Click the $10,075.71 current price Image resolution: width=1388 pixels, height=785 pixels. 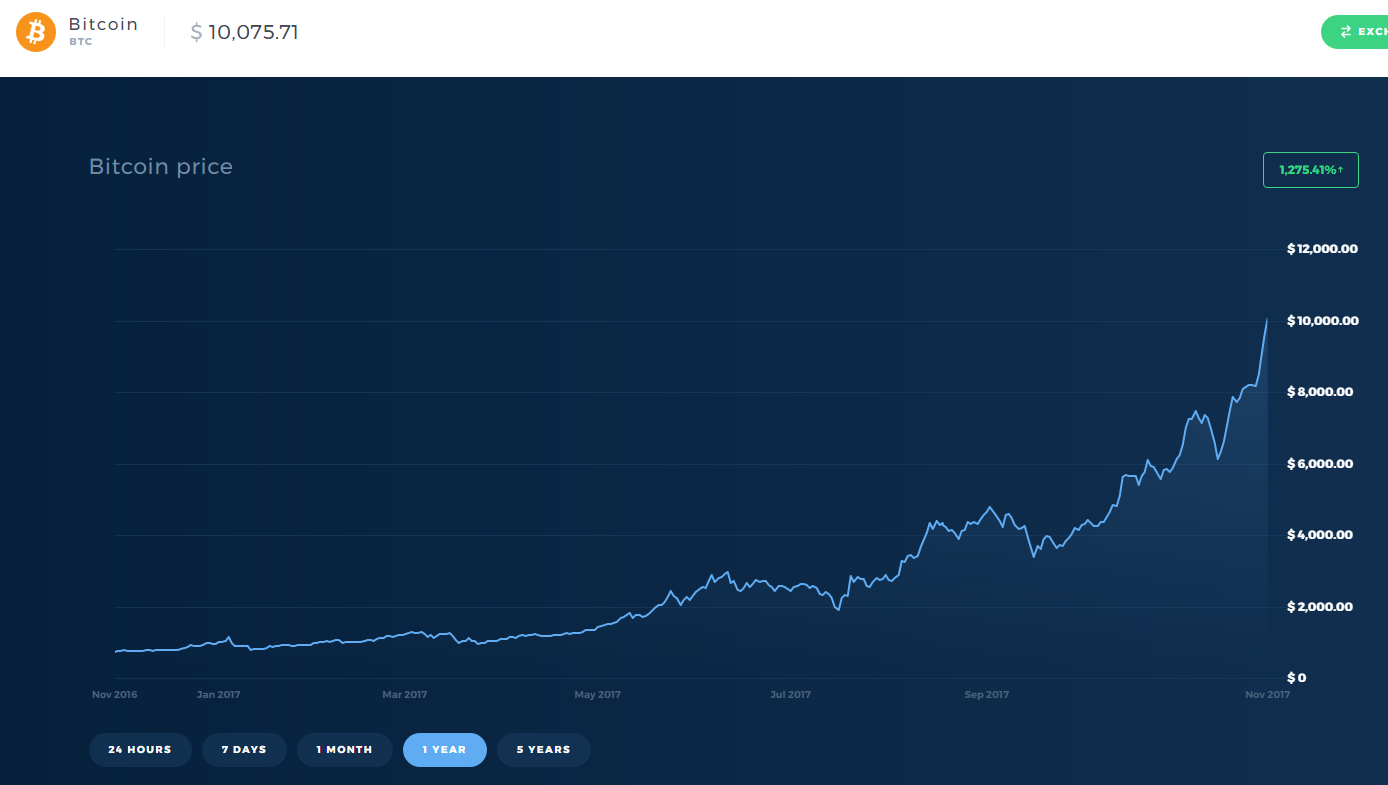click(x=245, y=32)
